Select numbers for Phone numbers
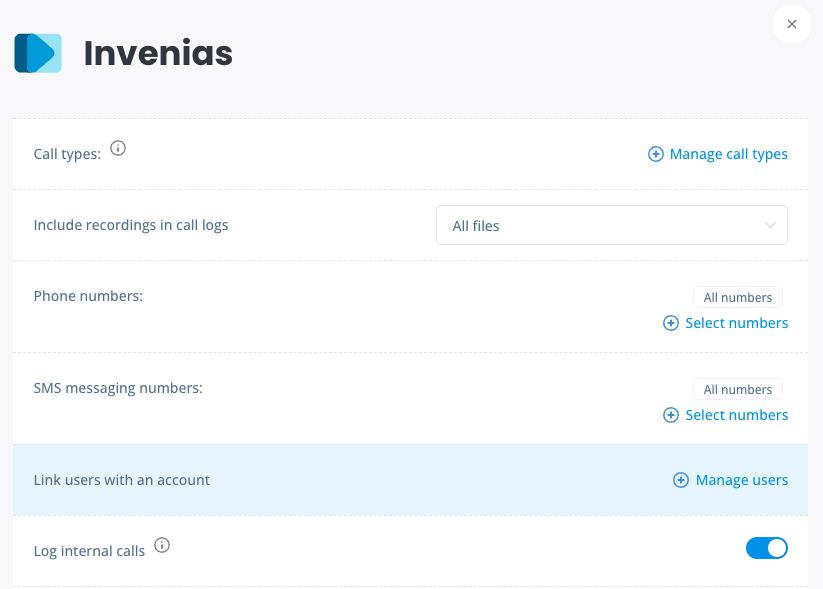 coord(725,323)
